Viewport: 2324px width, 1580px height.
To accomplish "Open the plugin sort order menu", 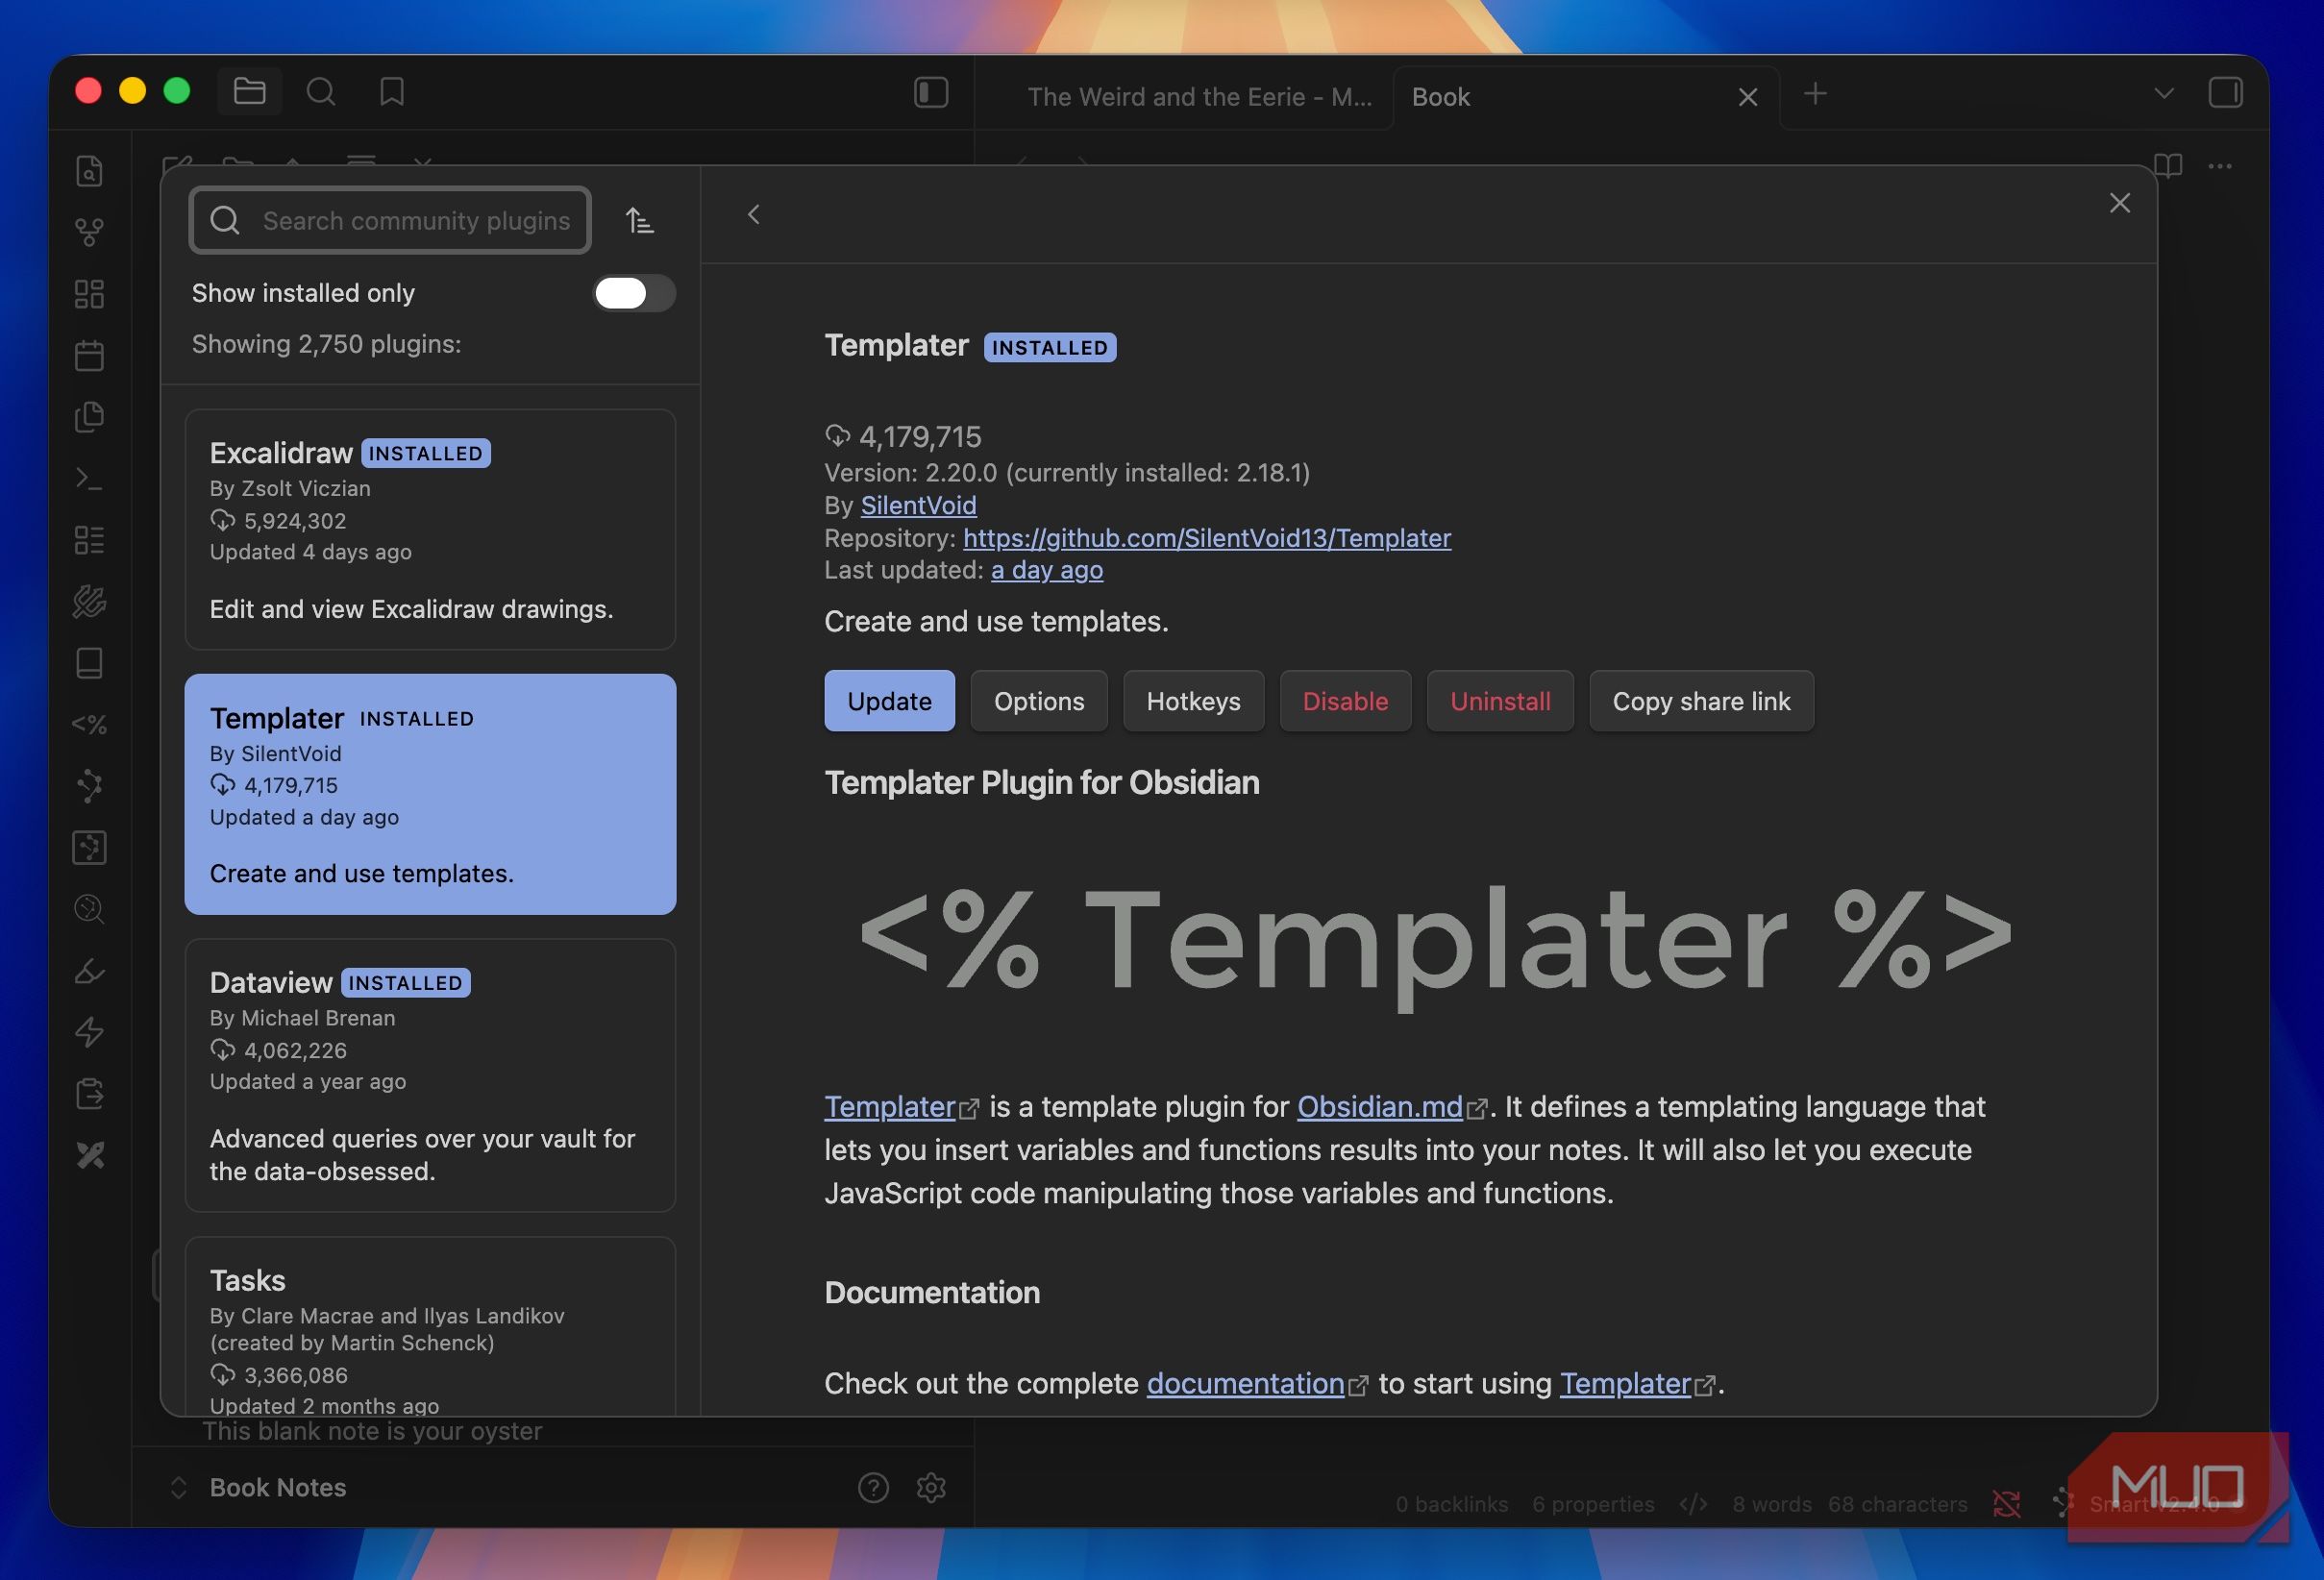I will 640,220.
